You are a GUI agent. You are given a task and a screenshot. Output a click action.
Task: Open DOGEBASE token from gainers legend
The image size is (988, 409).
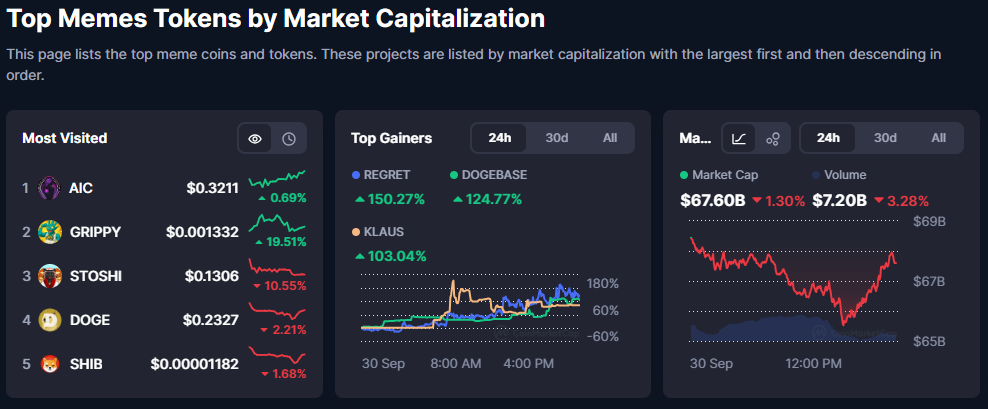pos(493,175)
